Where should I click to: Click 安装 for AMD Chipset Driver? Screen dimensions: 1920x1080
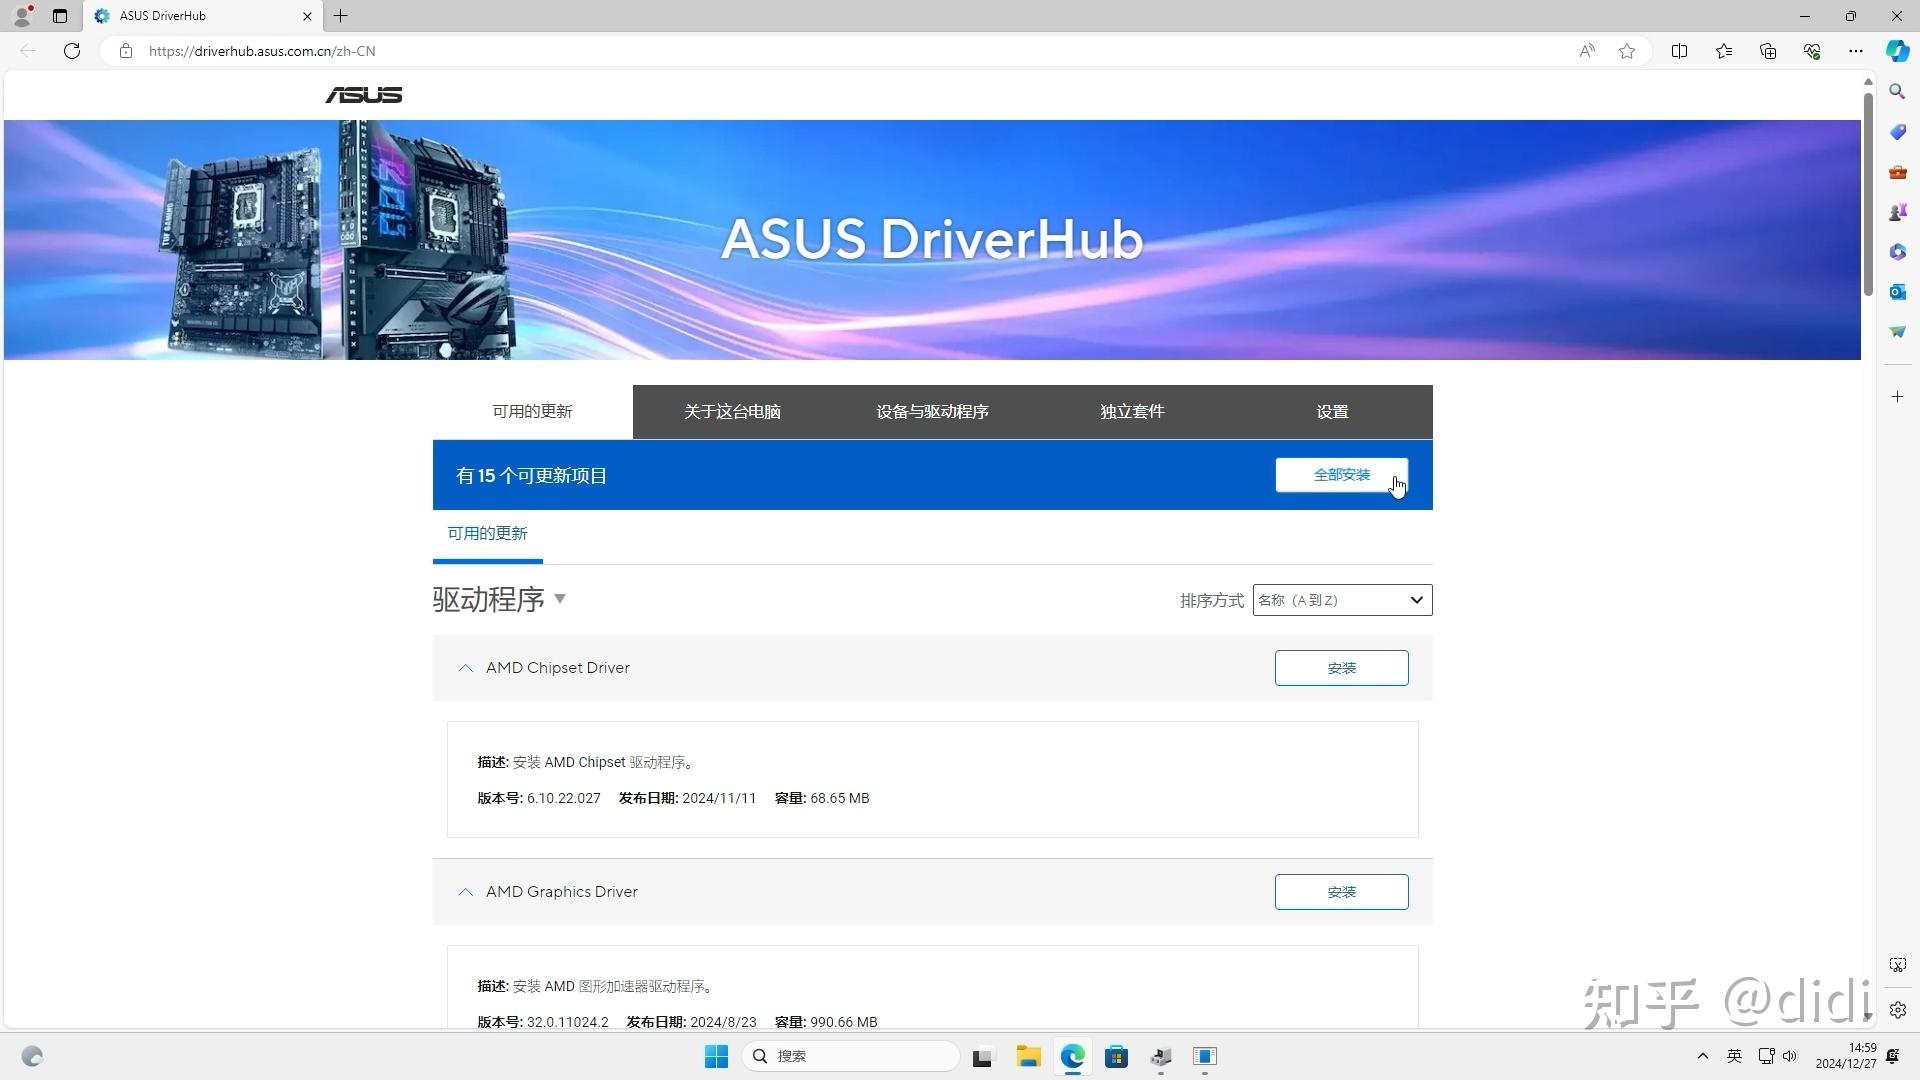tap(1342, 667)
